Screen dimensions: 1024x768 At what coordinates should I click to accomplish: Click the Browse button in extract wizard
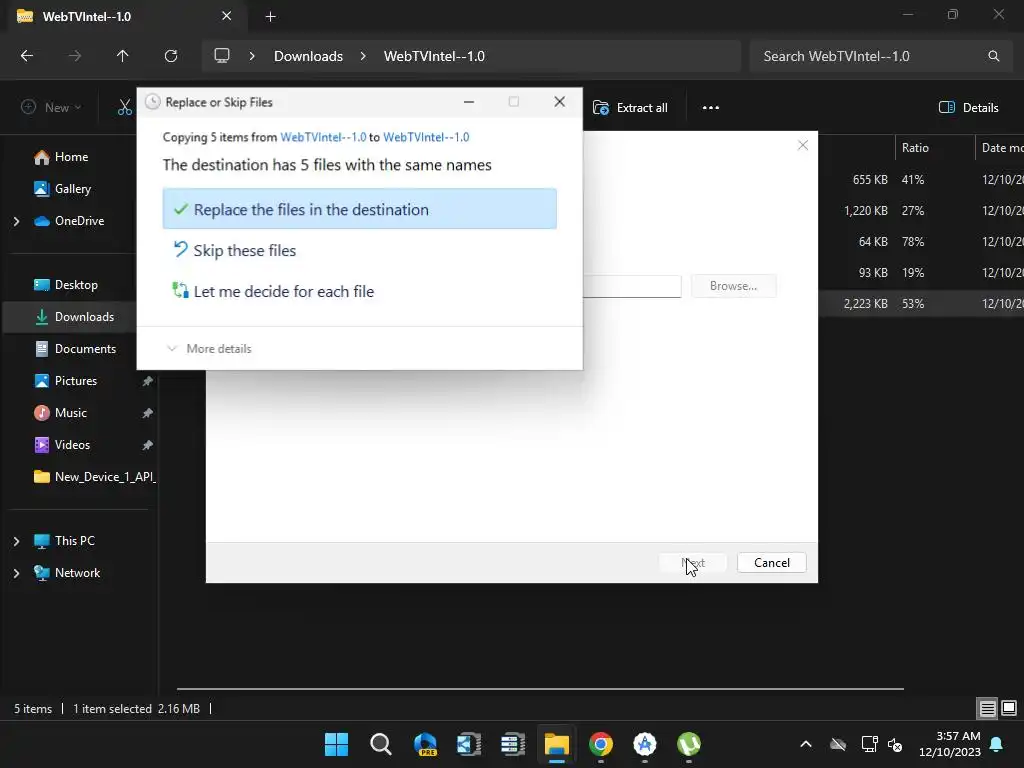(x=733, y=286)
